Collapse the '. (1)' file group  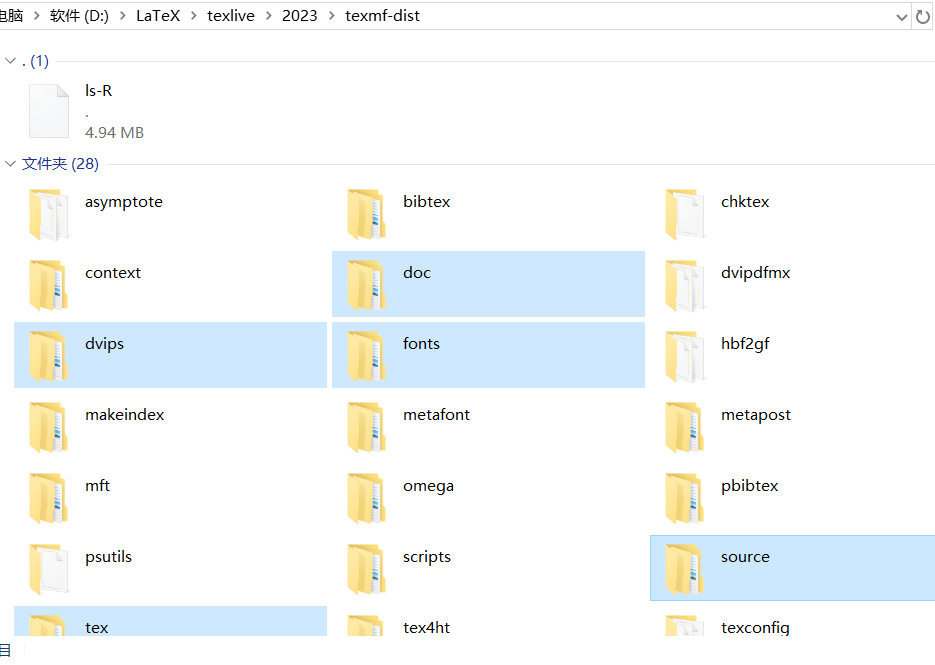click(x=10, y=62)
